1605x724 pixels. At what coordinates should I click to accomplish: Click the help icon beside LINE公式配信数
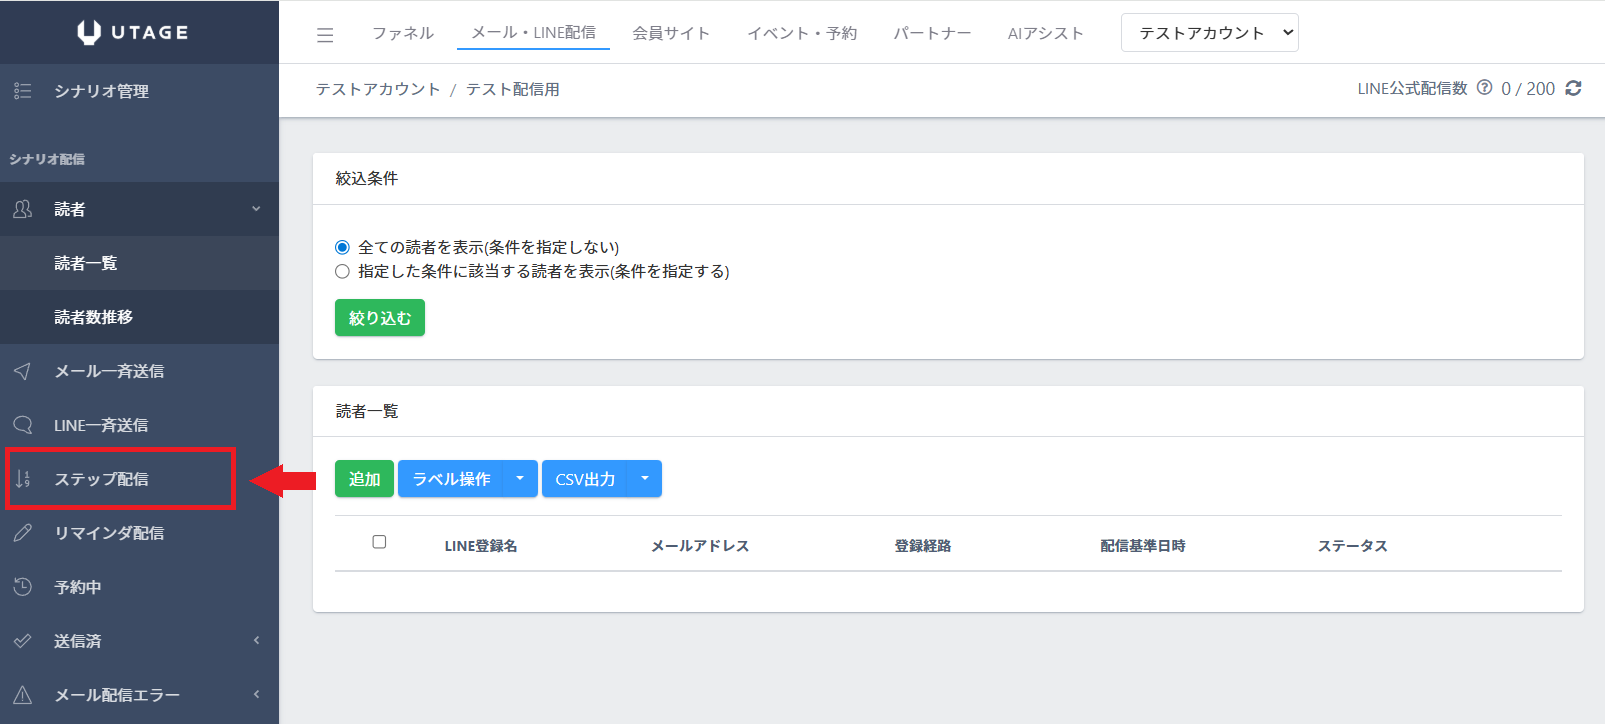[x=1484, y=88]
